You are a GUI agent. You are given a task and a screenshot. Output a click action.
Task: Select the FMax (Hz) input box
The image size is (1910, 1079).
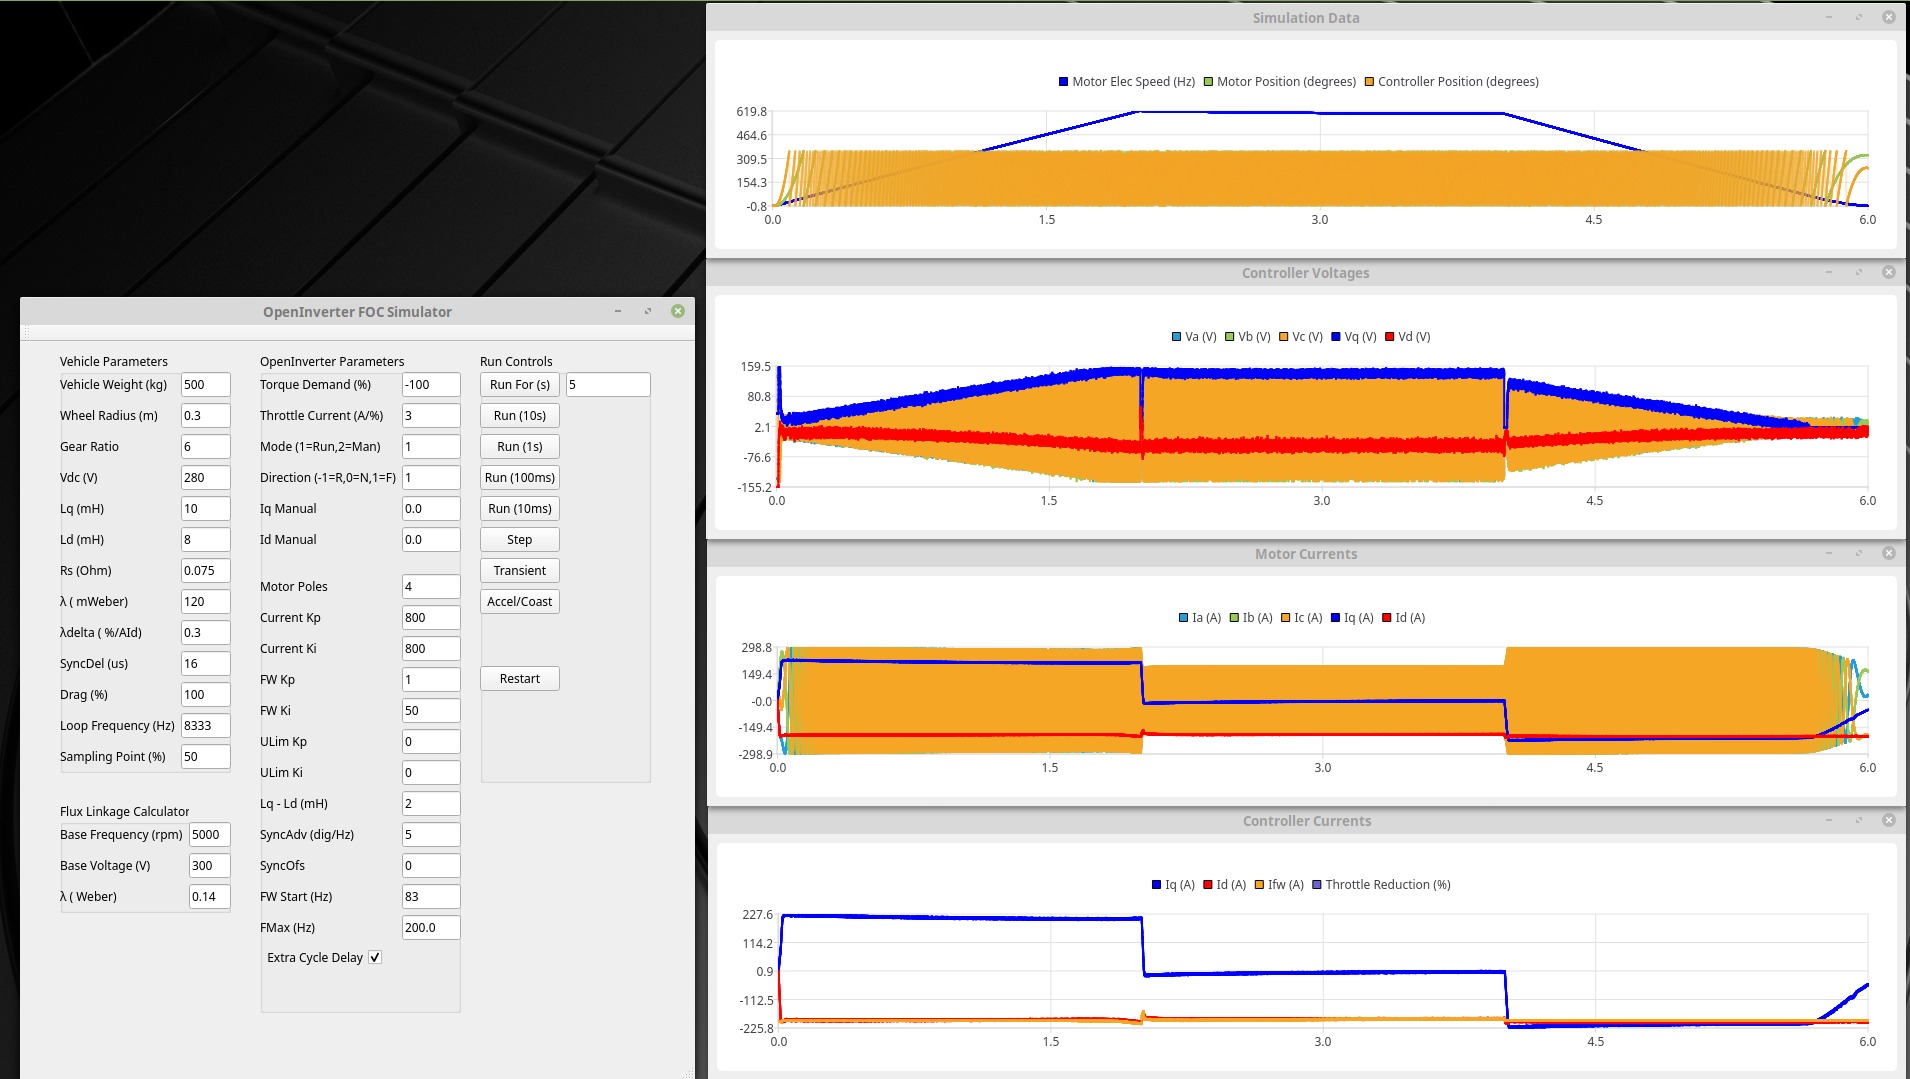pos(431,928)
